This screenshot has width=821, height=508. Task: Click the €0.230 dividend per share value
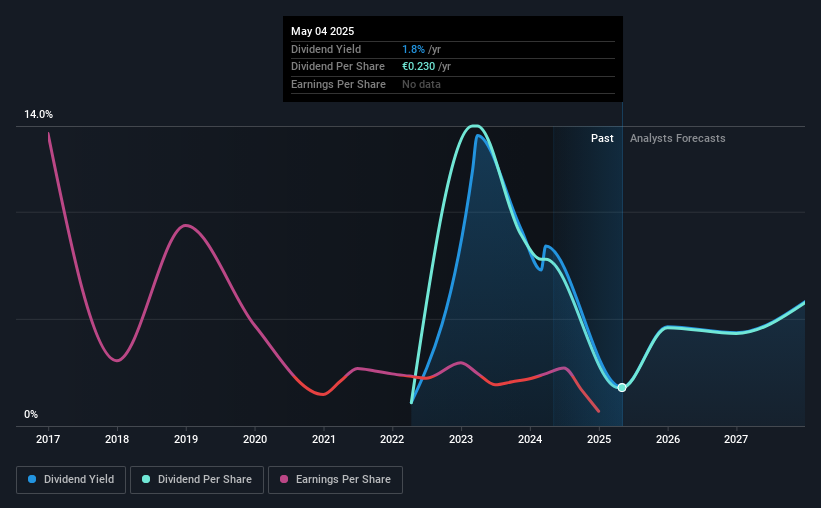(418, 67)
